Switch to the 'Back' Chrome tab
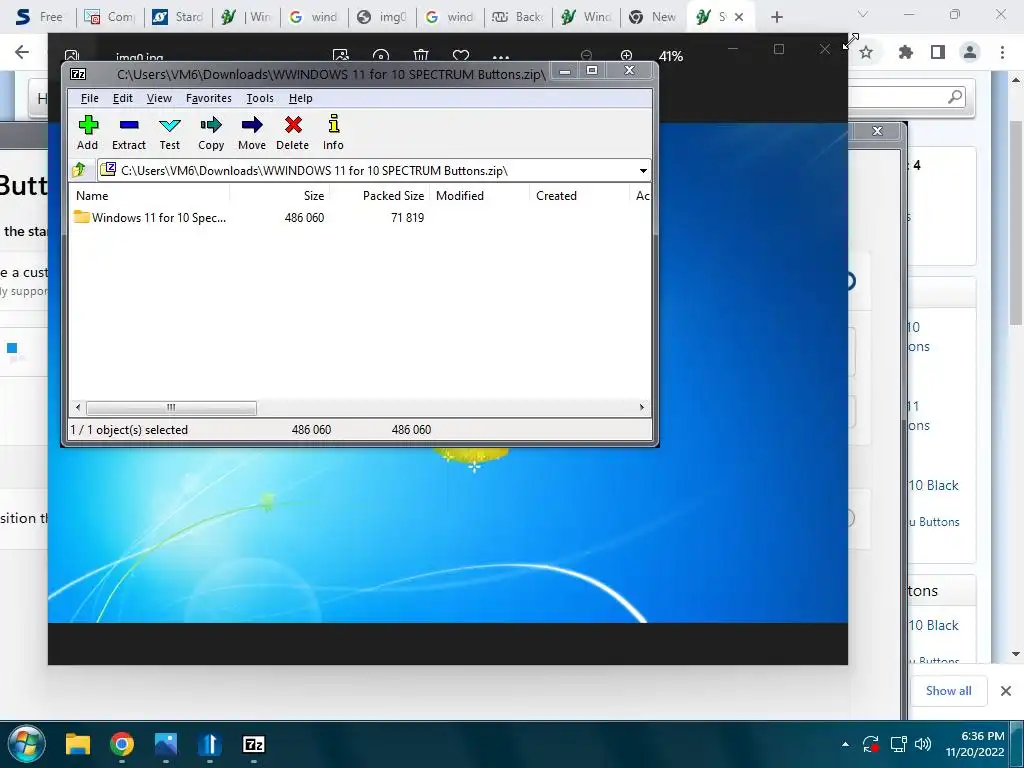Viewport: 1024px width, 768px height. pyautogui.click(x=519, y=17)
